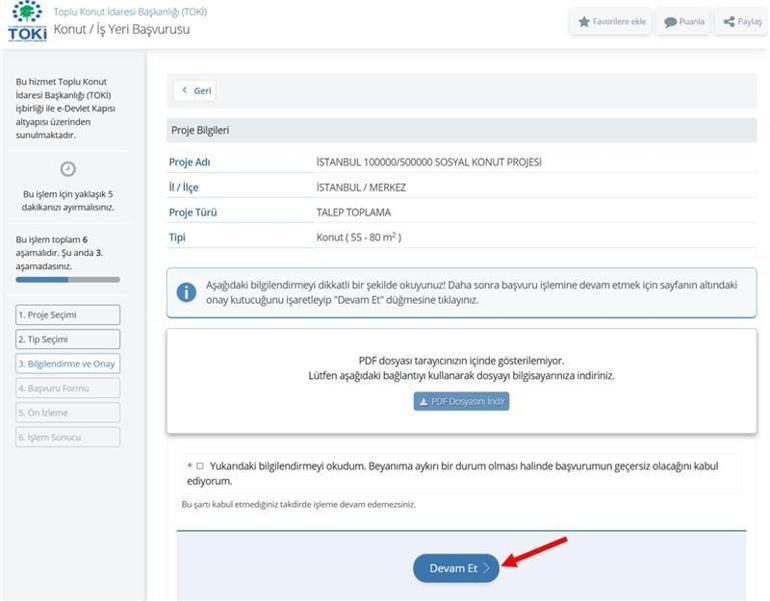770x602 pixels.
Task: Select step 4. Başvuru Formu
Action: (68, 388)
